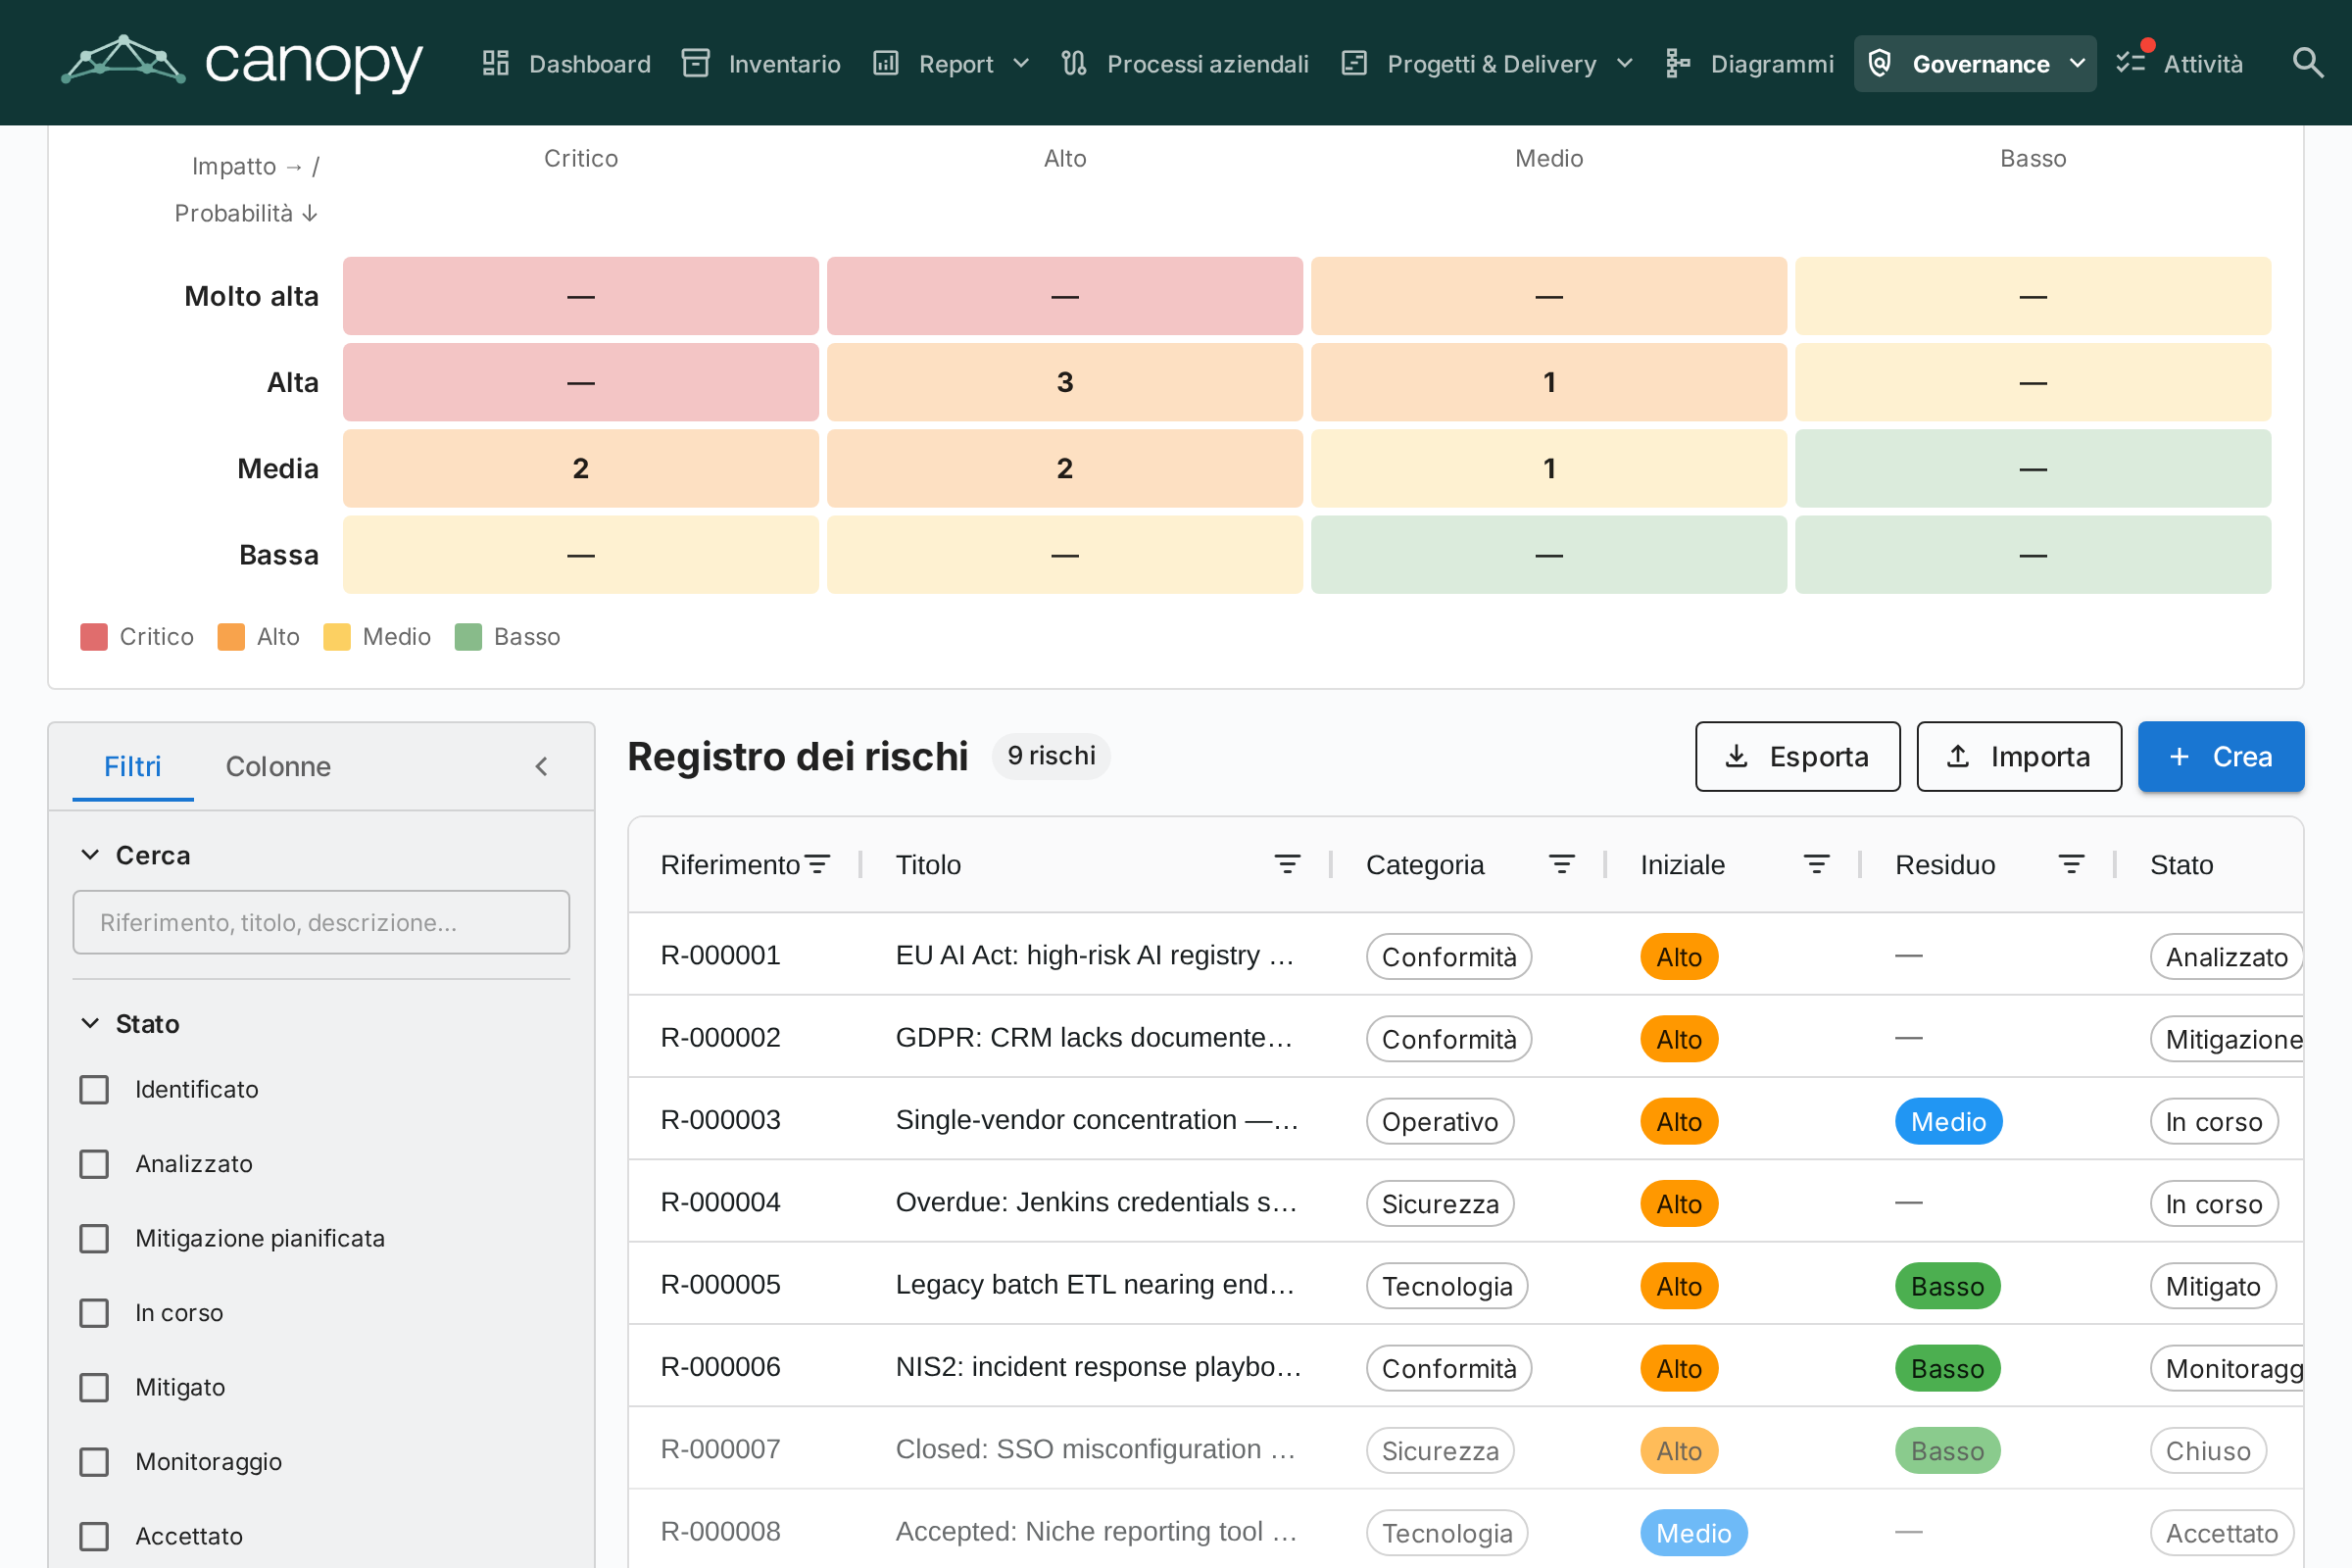Screen dimensions: 2352x1568
Task: Open the Iniziale column filter icon
Action: (x=1816, y=865)
